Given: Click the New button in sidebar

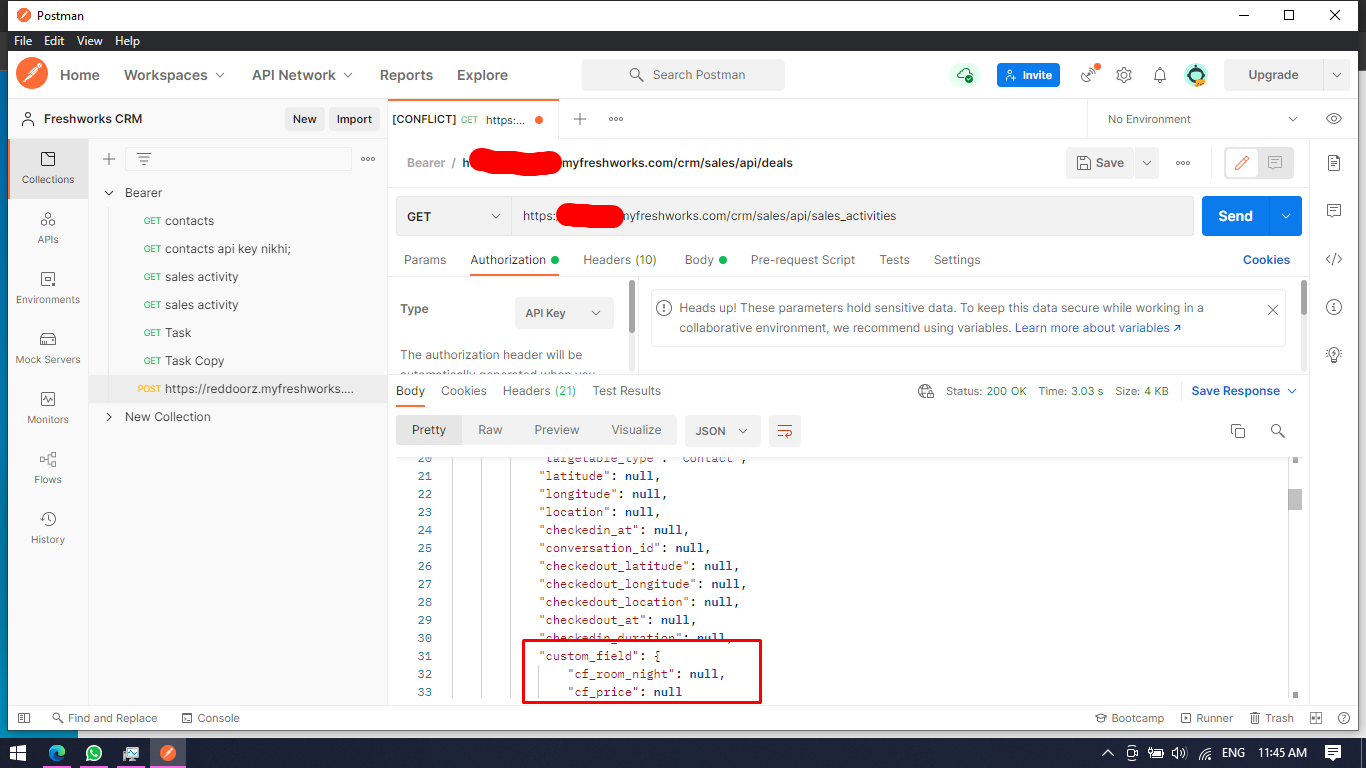Looking at the screenshot, I should coord(305,119).
